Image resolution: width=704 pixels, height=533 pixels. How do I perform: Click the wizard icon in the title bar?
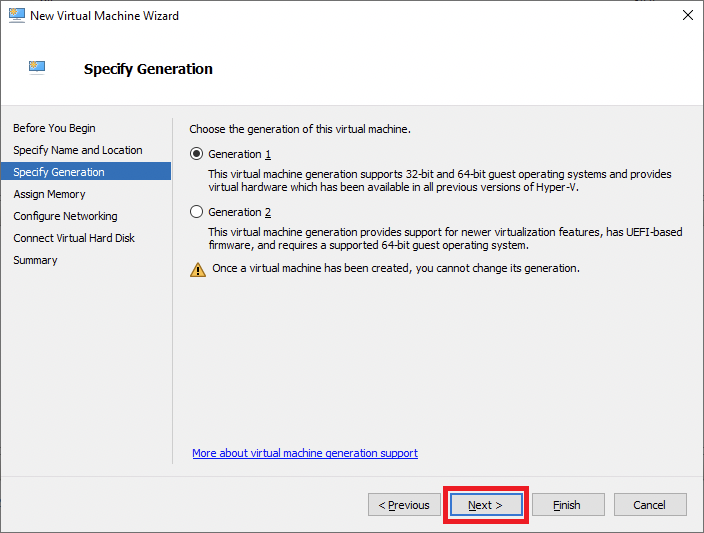point(15,16)
